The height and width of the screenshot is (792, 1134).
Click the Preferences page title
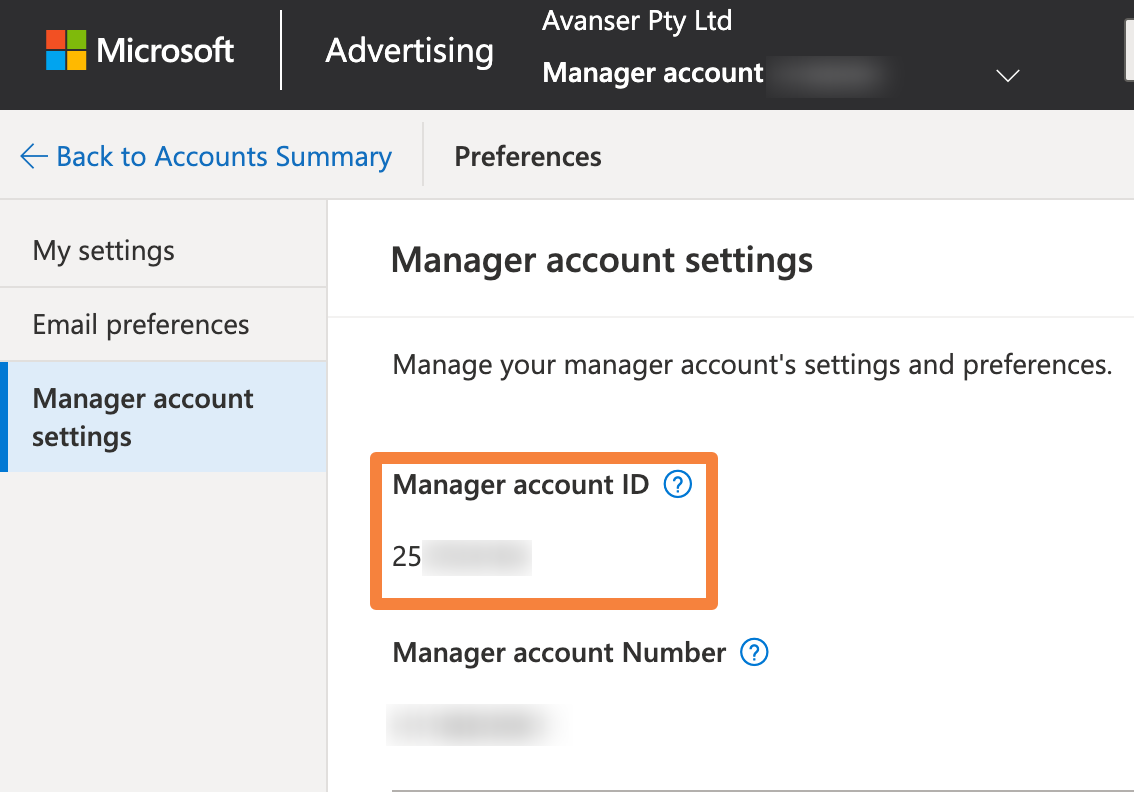(x=528, y=157)
